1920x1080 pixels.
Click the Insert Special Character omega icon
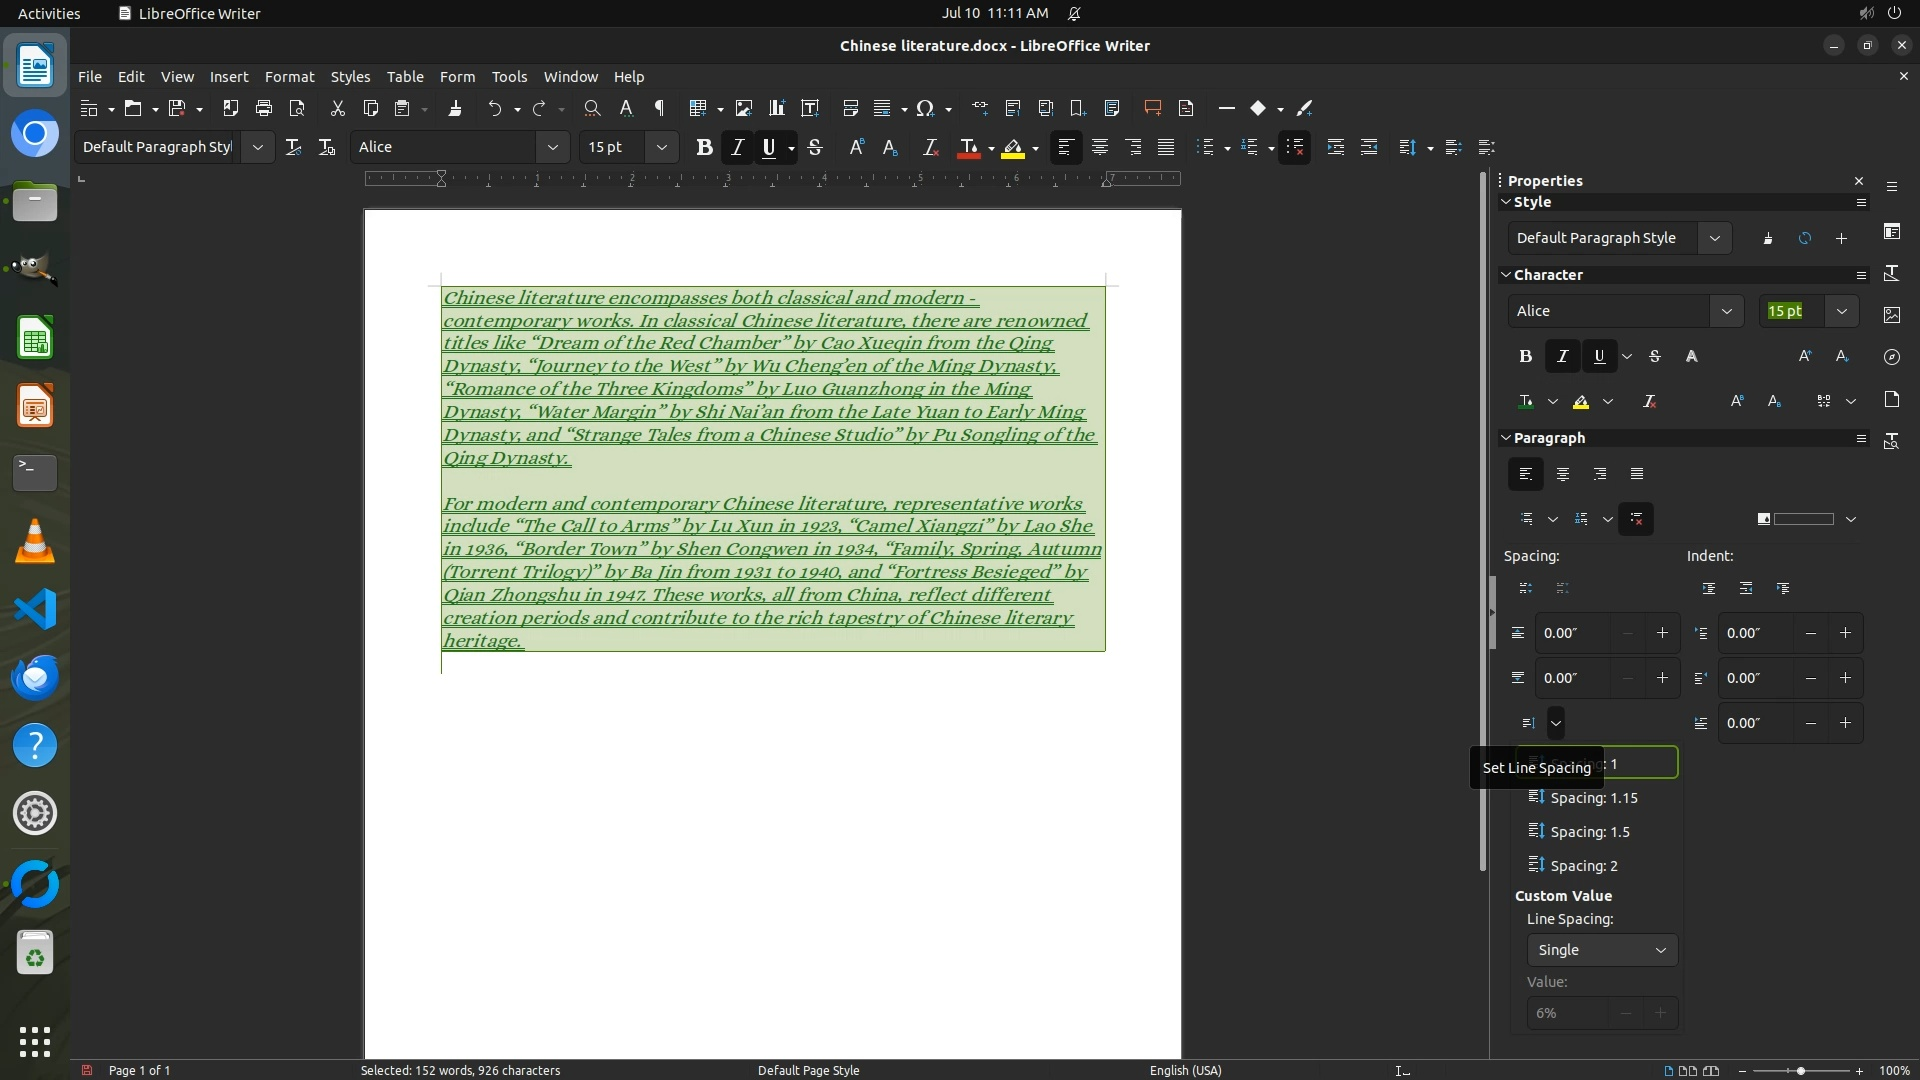925,108
